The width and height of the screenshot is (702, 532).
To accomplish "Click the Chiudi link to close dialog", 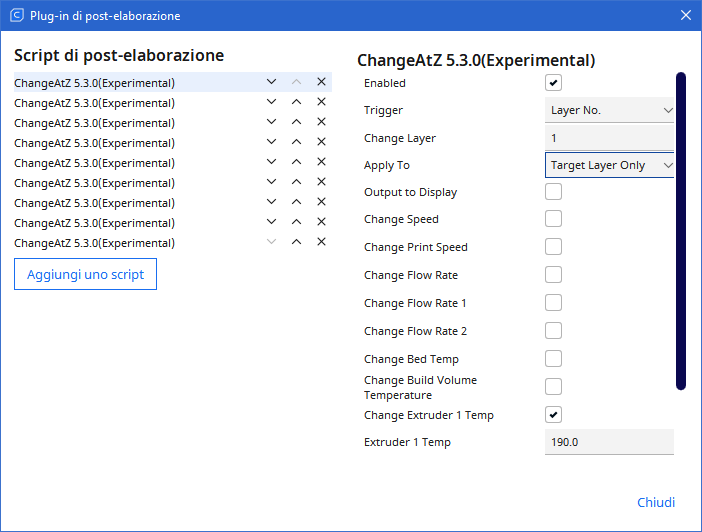I will 655,502.
